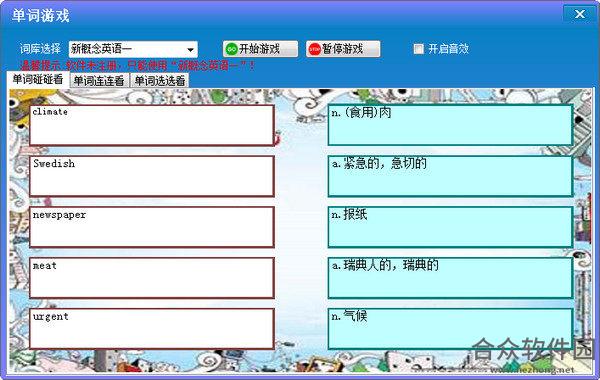The image size is (600, 380).
Task: Enable the 开启音效 checkbox
Action: 419,49
